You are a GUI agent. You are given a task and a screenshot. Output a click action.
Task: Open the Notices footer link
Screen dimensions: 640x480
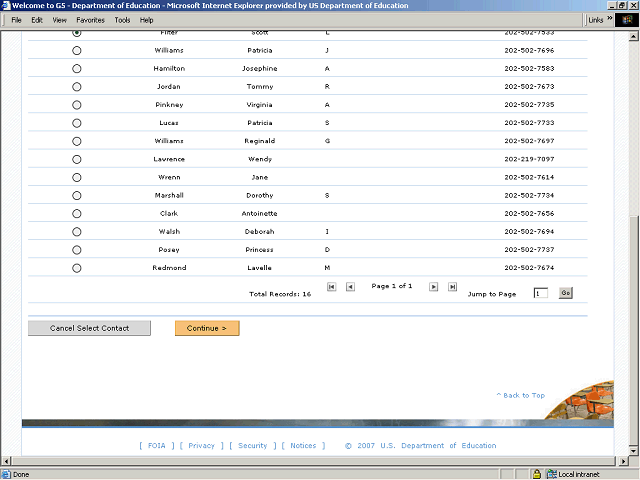tap(303, 445)
